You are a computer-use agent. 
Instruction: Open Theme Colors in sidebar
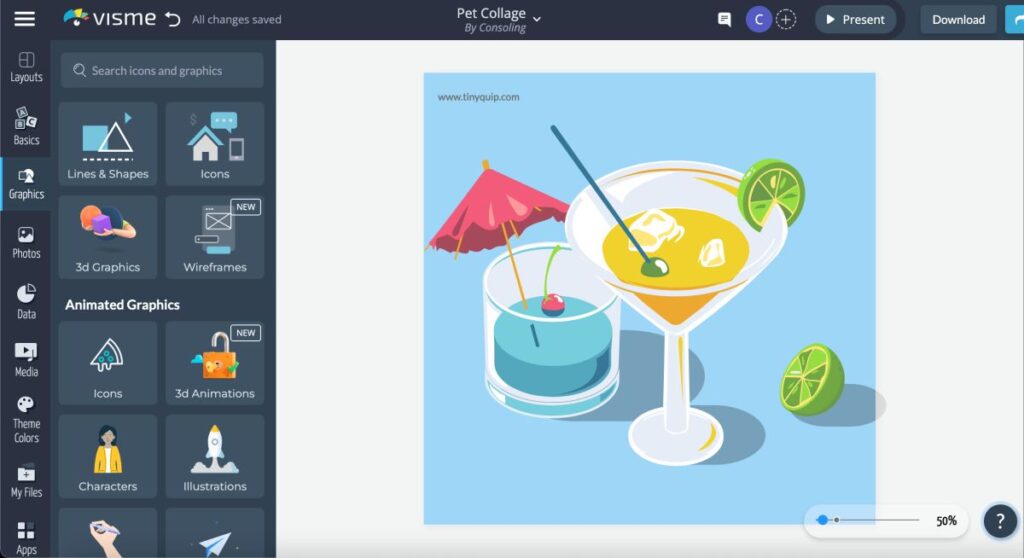pos(26,419)
